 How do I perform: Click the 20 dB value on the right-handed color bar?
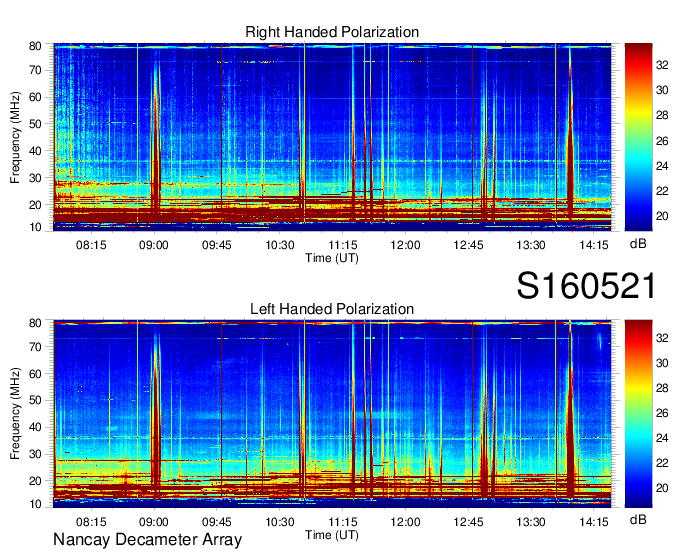tap(662, 216)
